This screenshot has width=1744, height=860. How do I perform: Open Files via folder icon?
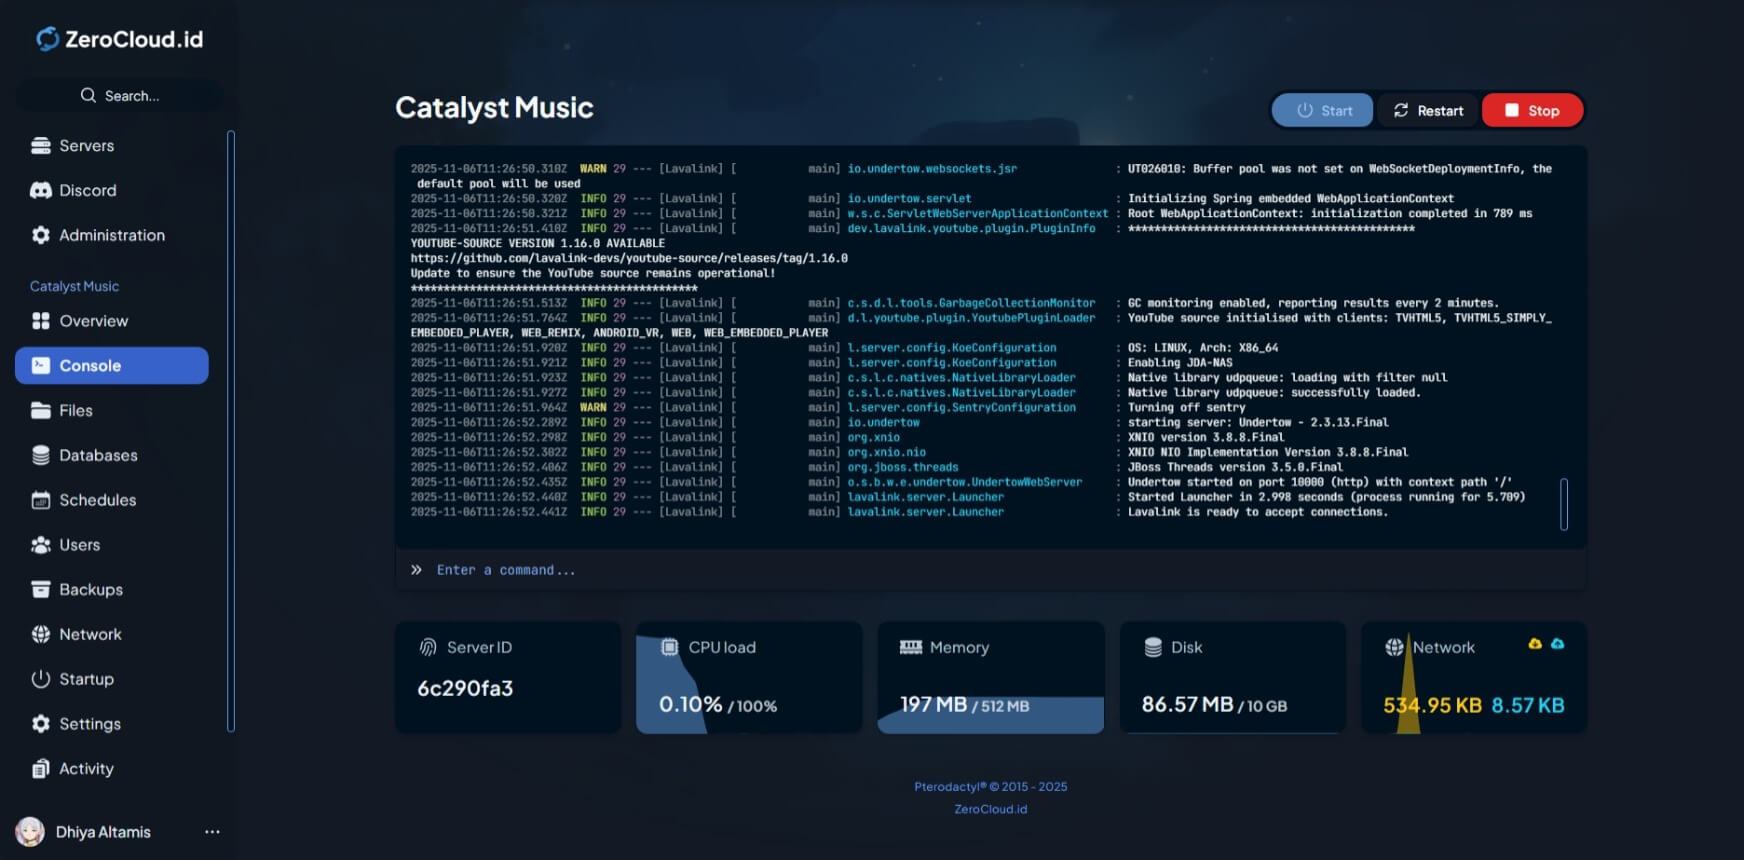tap(41, 410)
